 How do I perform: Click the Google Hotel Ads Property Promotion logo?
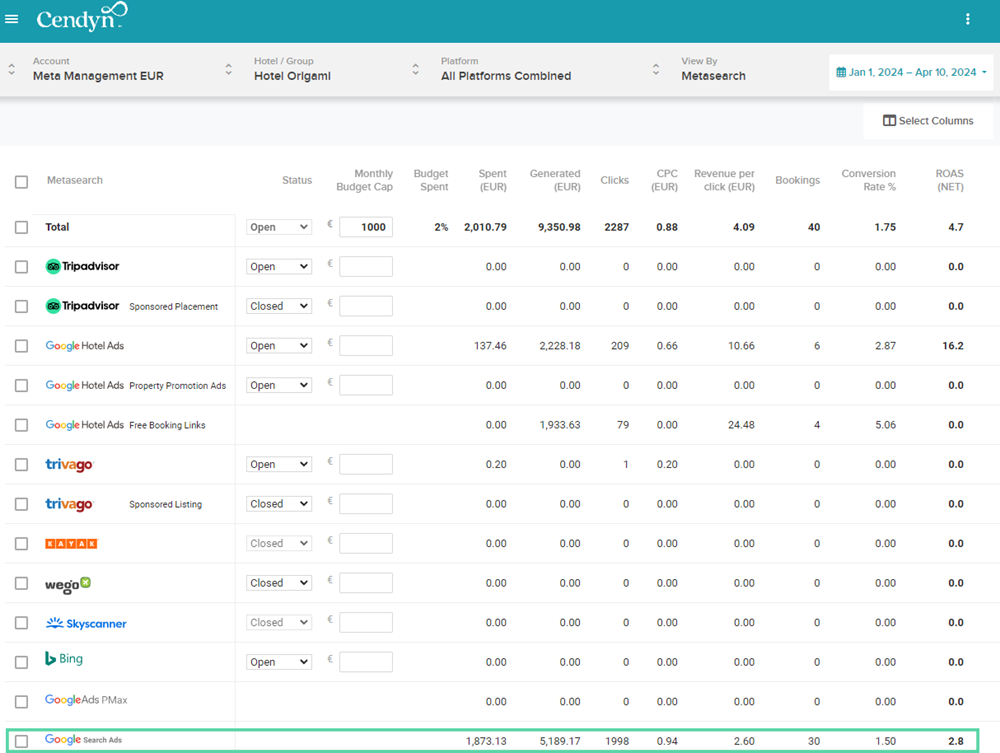click(85, 385)
